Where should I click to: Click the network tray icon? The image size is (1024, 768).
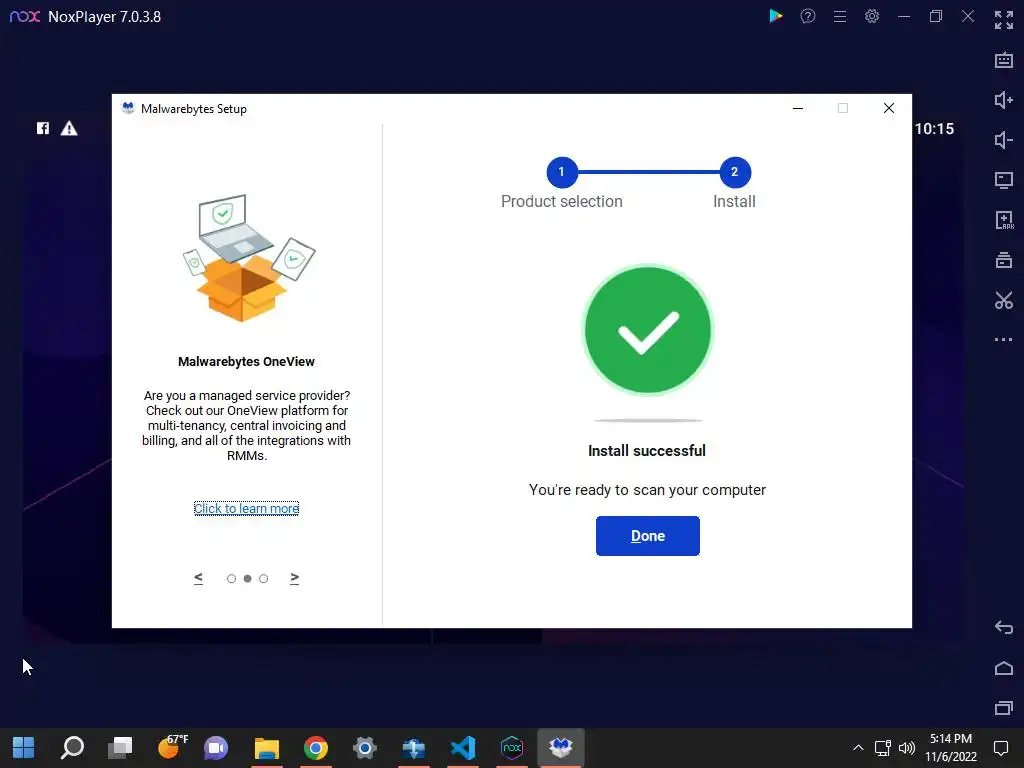(x=882, y=748)
